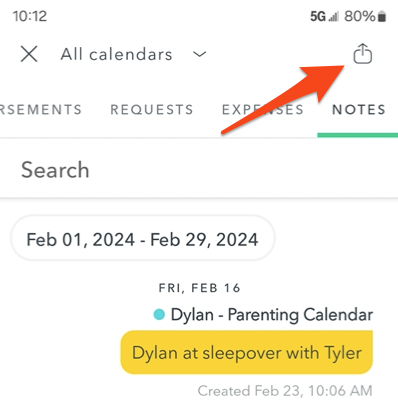Select the Notes tab
The height and width of the screenshot is (406, 398).
(359, 109)
